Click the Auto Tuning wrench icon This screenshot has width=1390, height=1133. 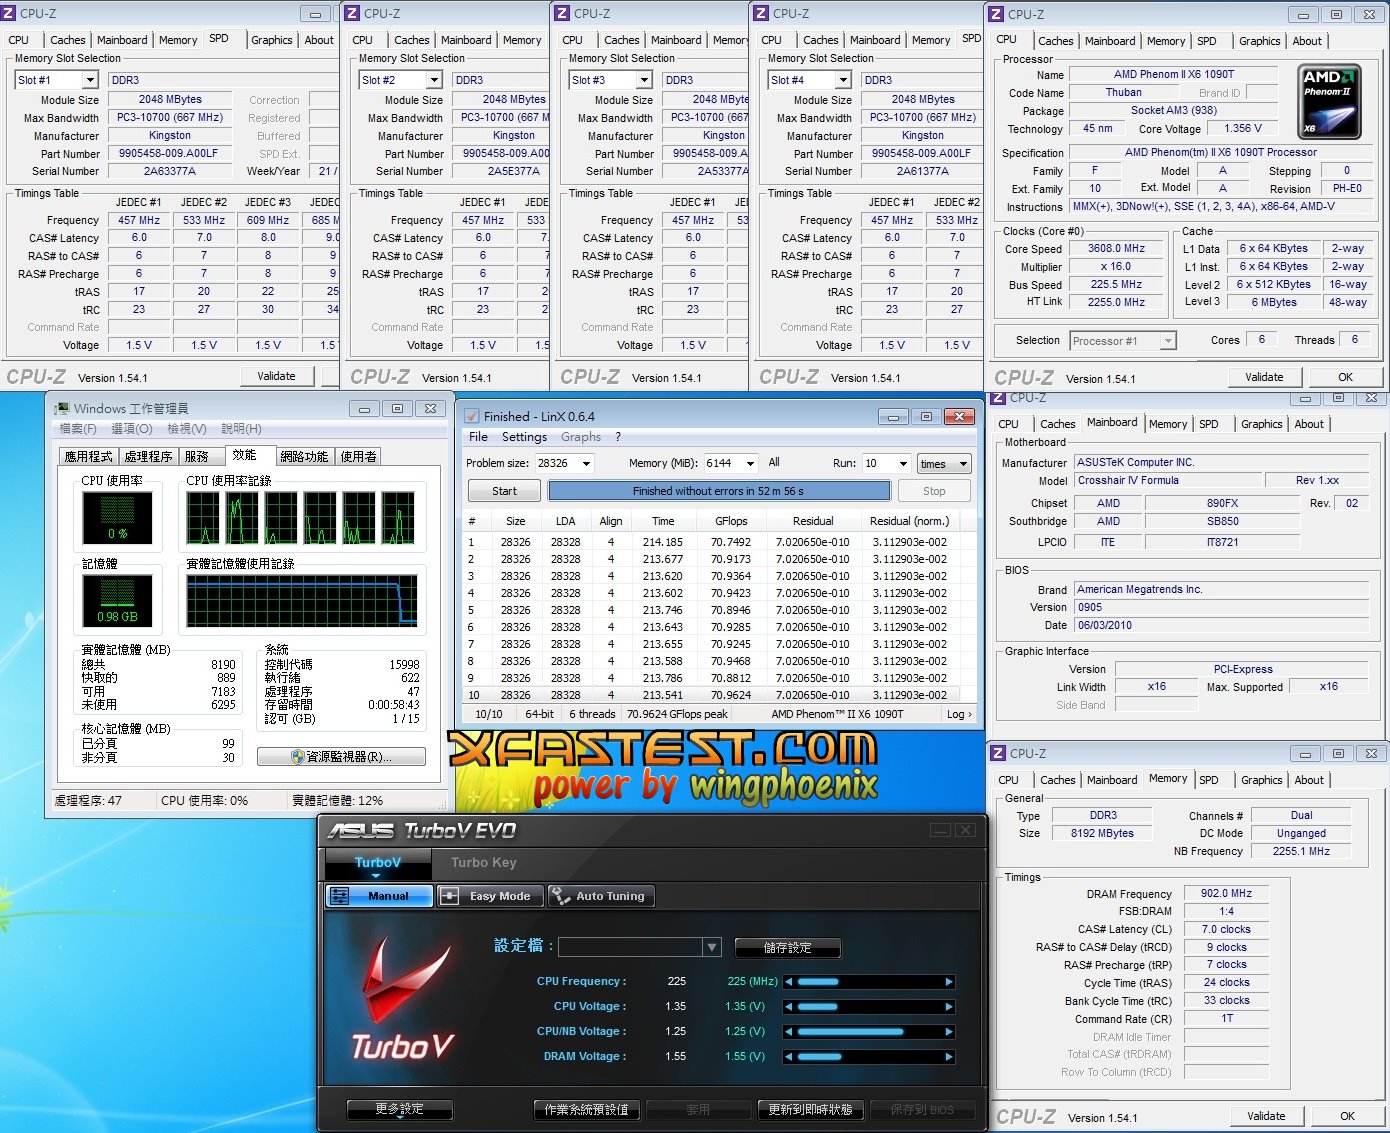[560, 896]
